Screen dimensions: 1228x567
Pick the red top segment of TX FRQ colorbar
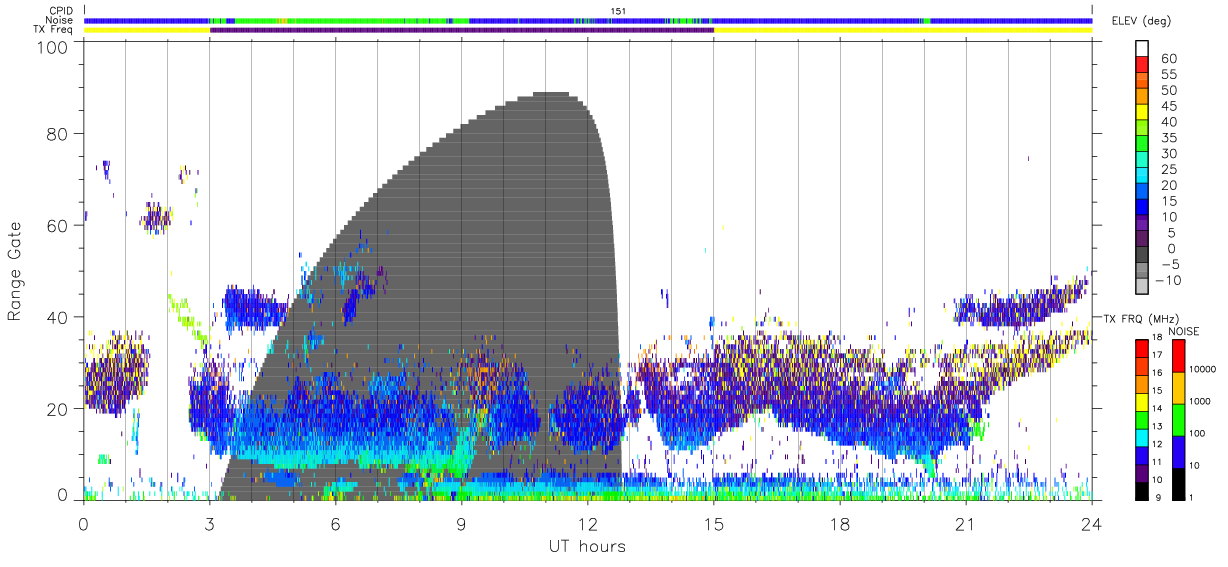tap(1142, 348)
